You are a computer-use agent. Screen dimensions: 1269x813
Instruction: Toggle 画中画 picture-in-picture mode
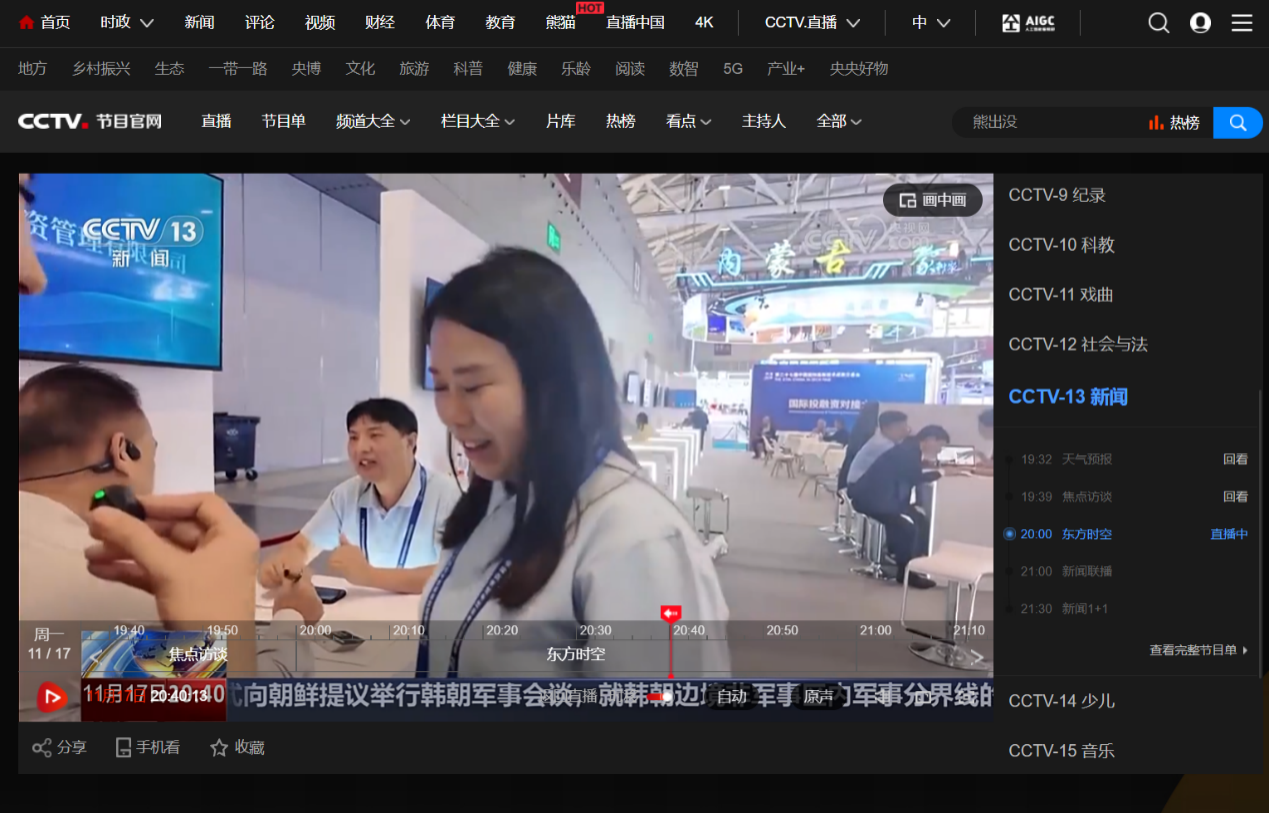coord(932,200)
